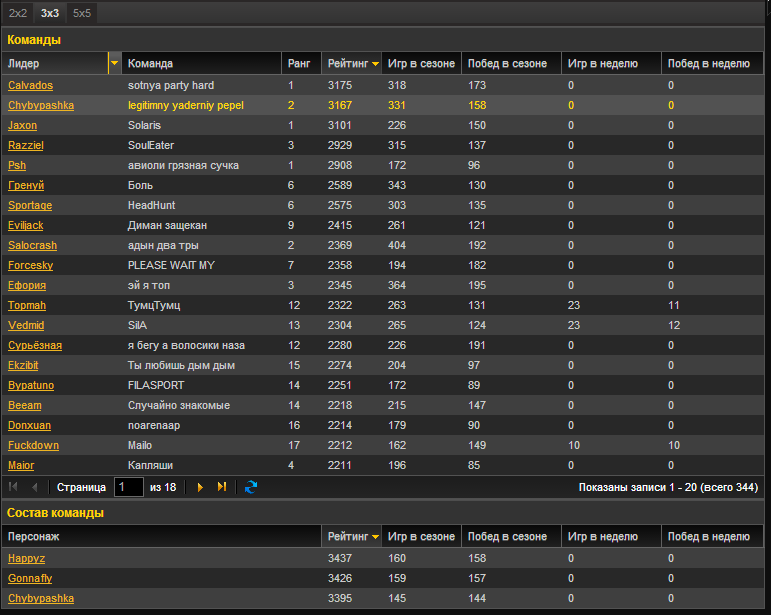The height and width of the screenshot is (615, 771).
Task: Sort by Рейтинг in Состав команды table
Action: (351, 536)
